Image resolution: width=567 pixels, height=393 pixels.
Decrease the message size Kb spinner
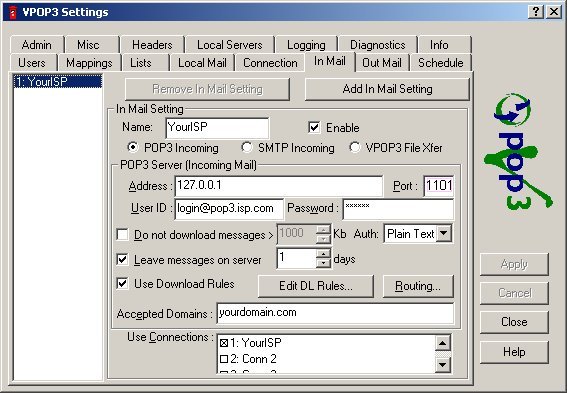pos(323,239)
